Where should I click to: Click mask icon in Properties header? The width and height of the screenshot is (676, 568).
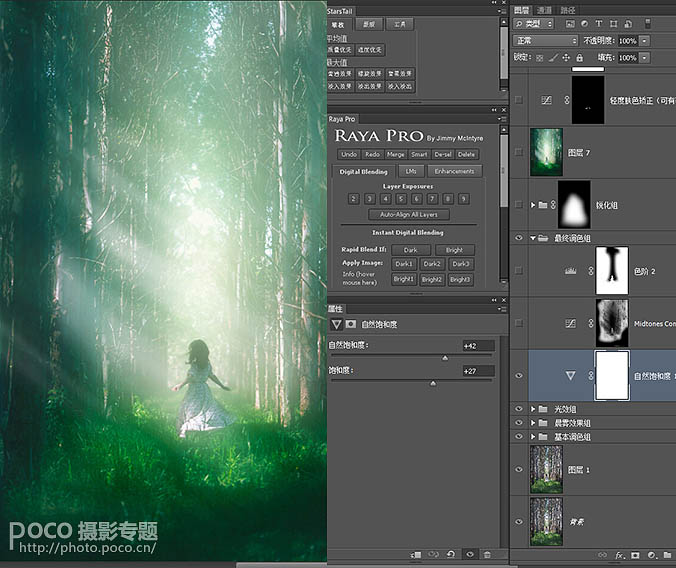[x=351, y=324]
